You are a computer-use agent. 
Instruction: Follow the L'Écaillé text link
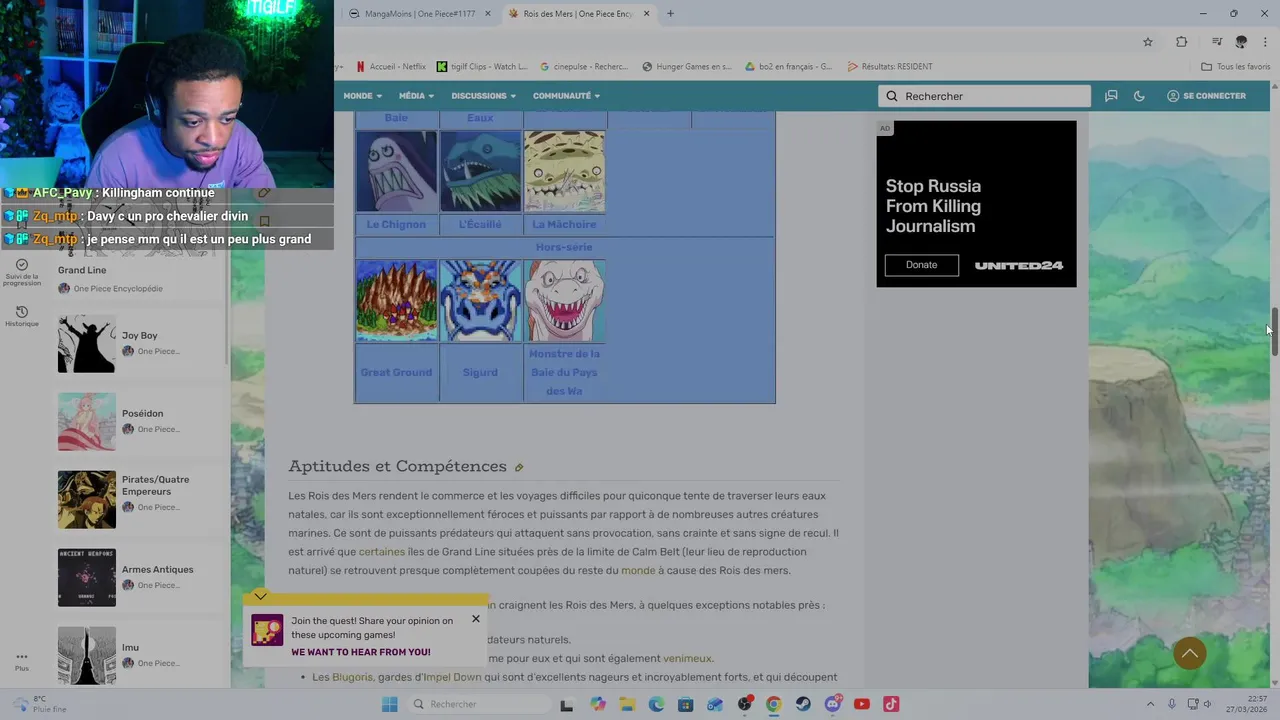pyautogui.click(x=480, y=224)
